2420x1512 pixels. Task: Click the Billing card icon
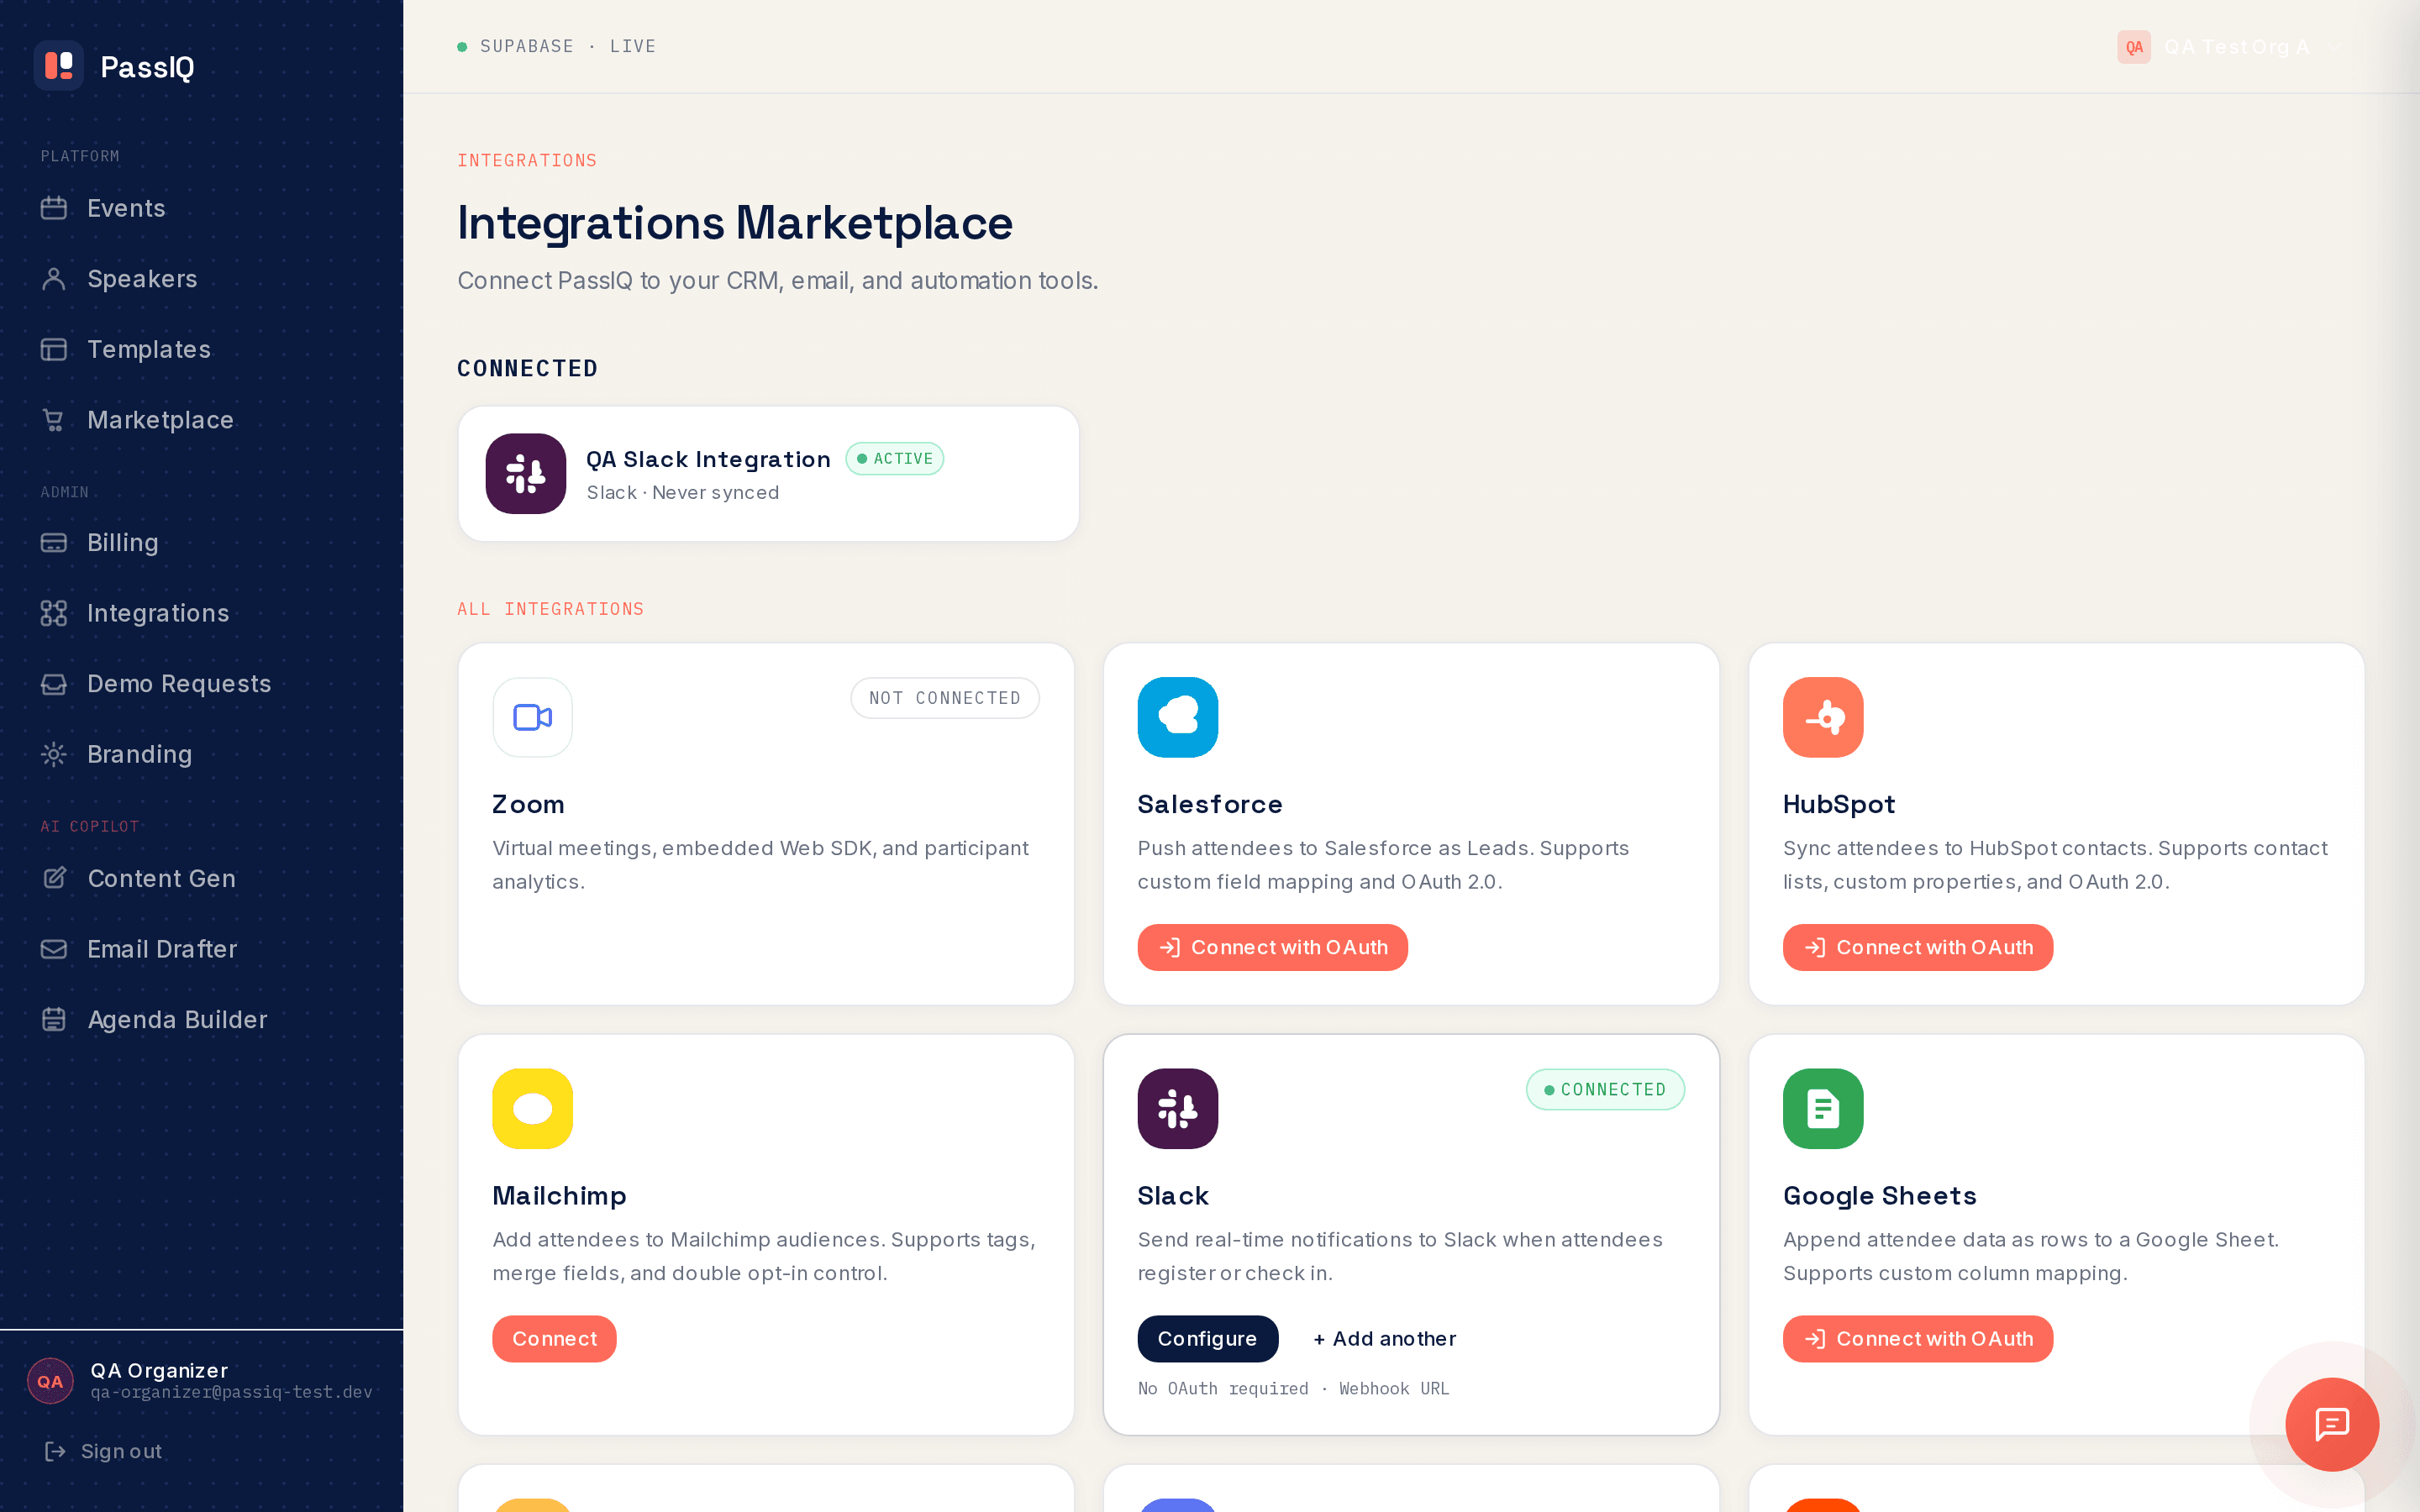(54, 543)
